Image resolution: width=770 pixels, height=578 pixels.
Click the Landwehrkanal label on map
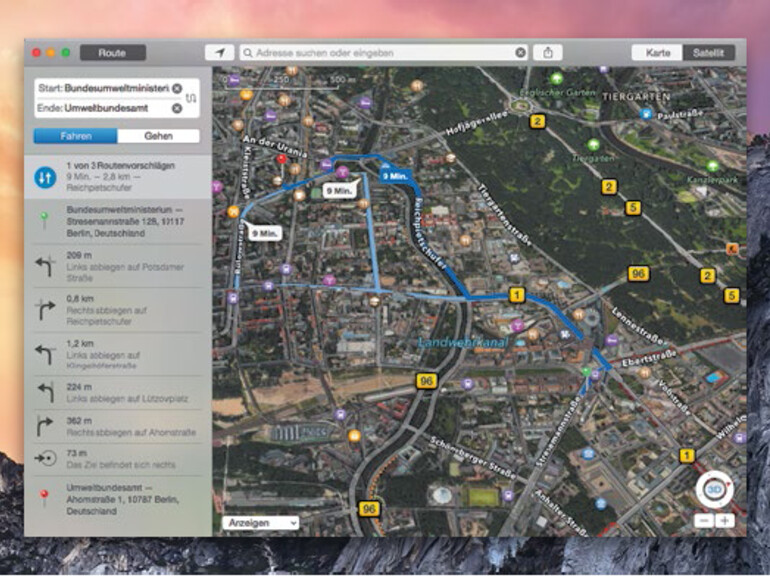click(x=463, y=342)
